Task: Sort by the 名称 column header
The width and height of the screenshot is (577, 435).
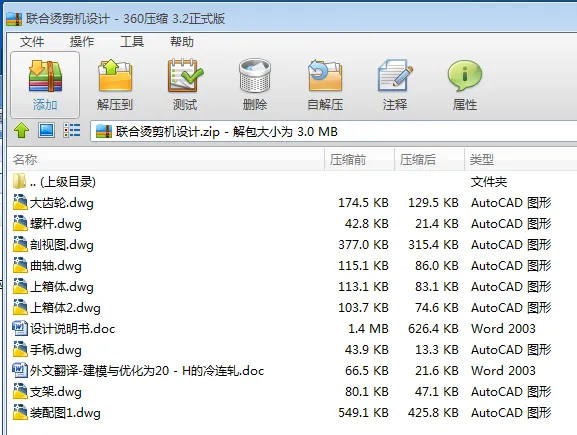Action: click(166, 160)
